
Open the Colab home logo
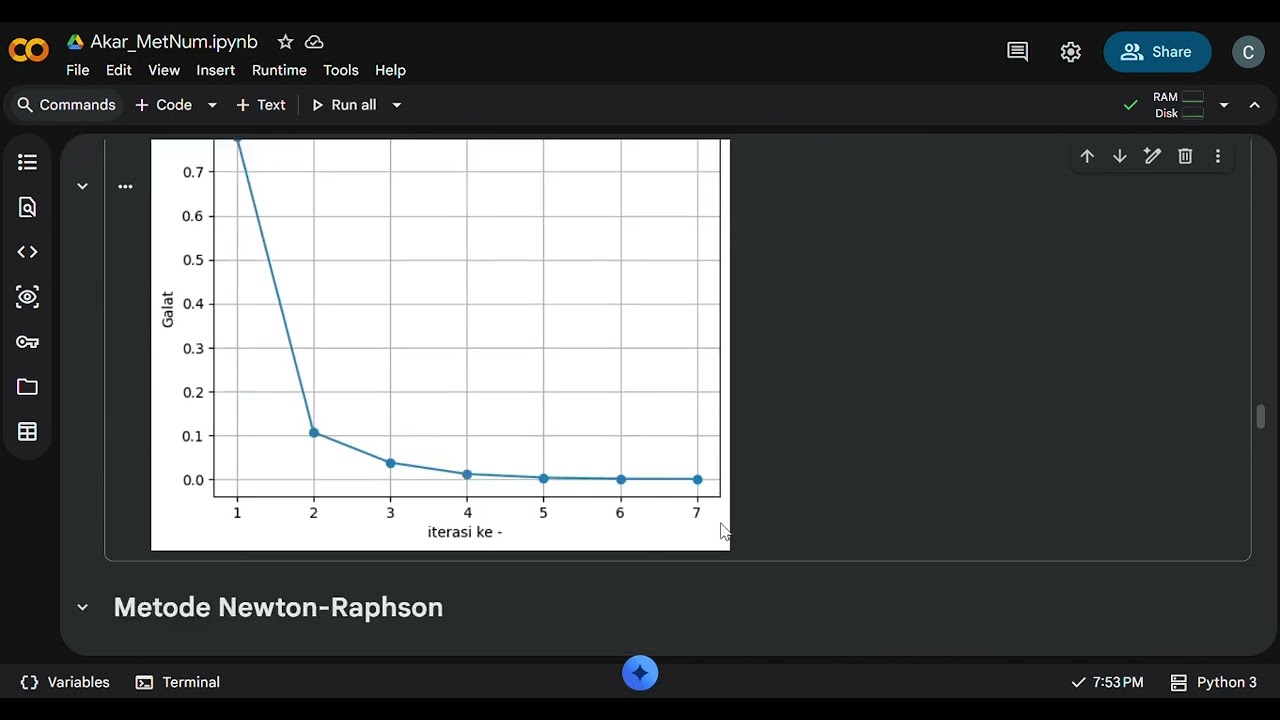[28, 50]
